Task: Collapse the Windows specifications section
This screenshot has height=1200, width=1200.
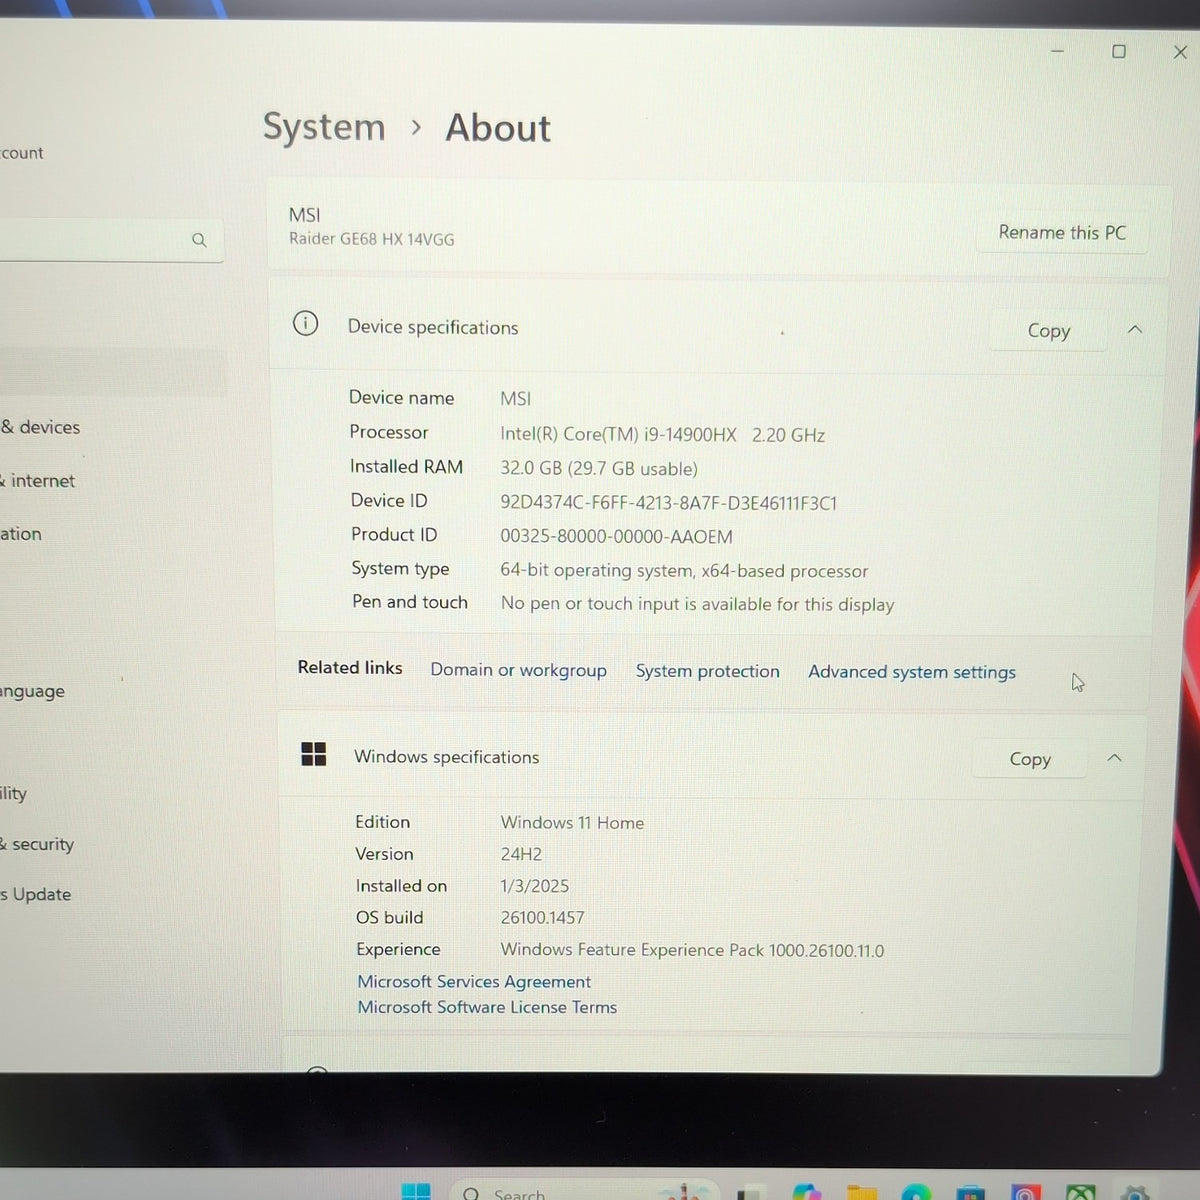Action: pos(1114,758)
